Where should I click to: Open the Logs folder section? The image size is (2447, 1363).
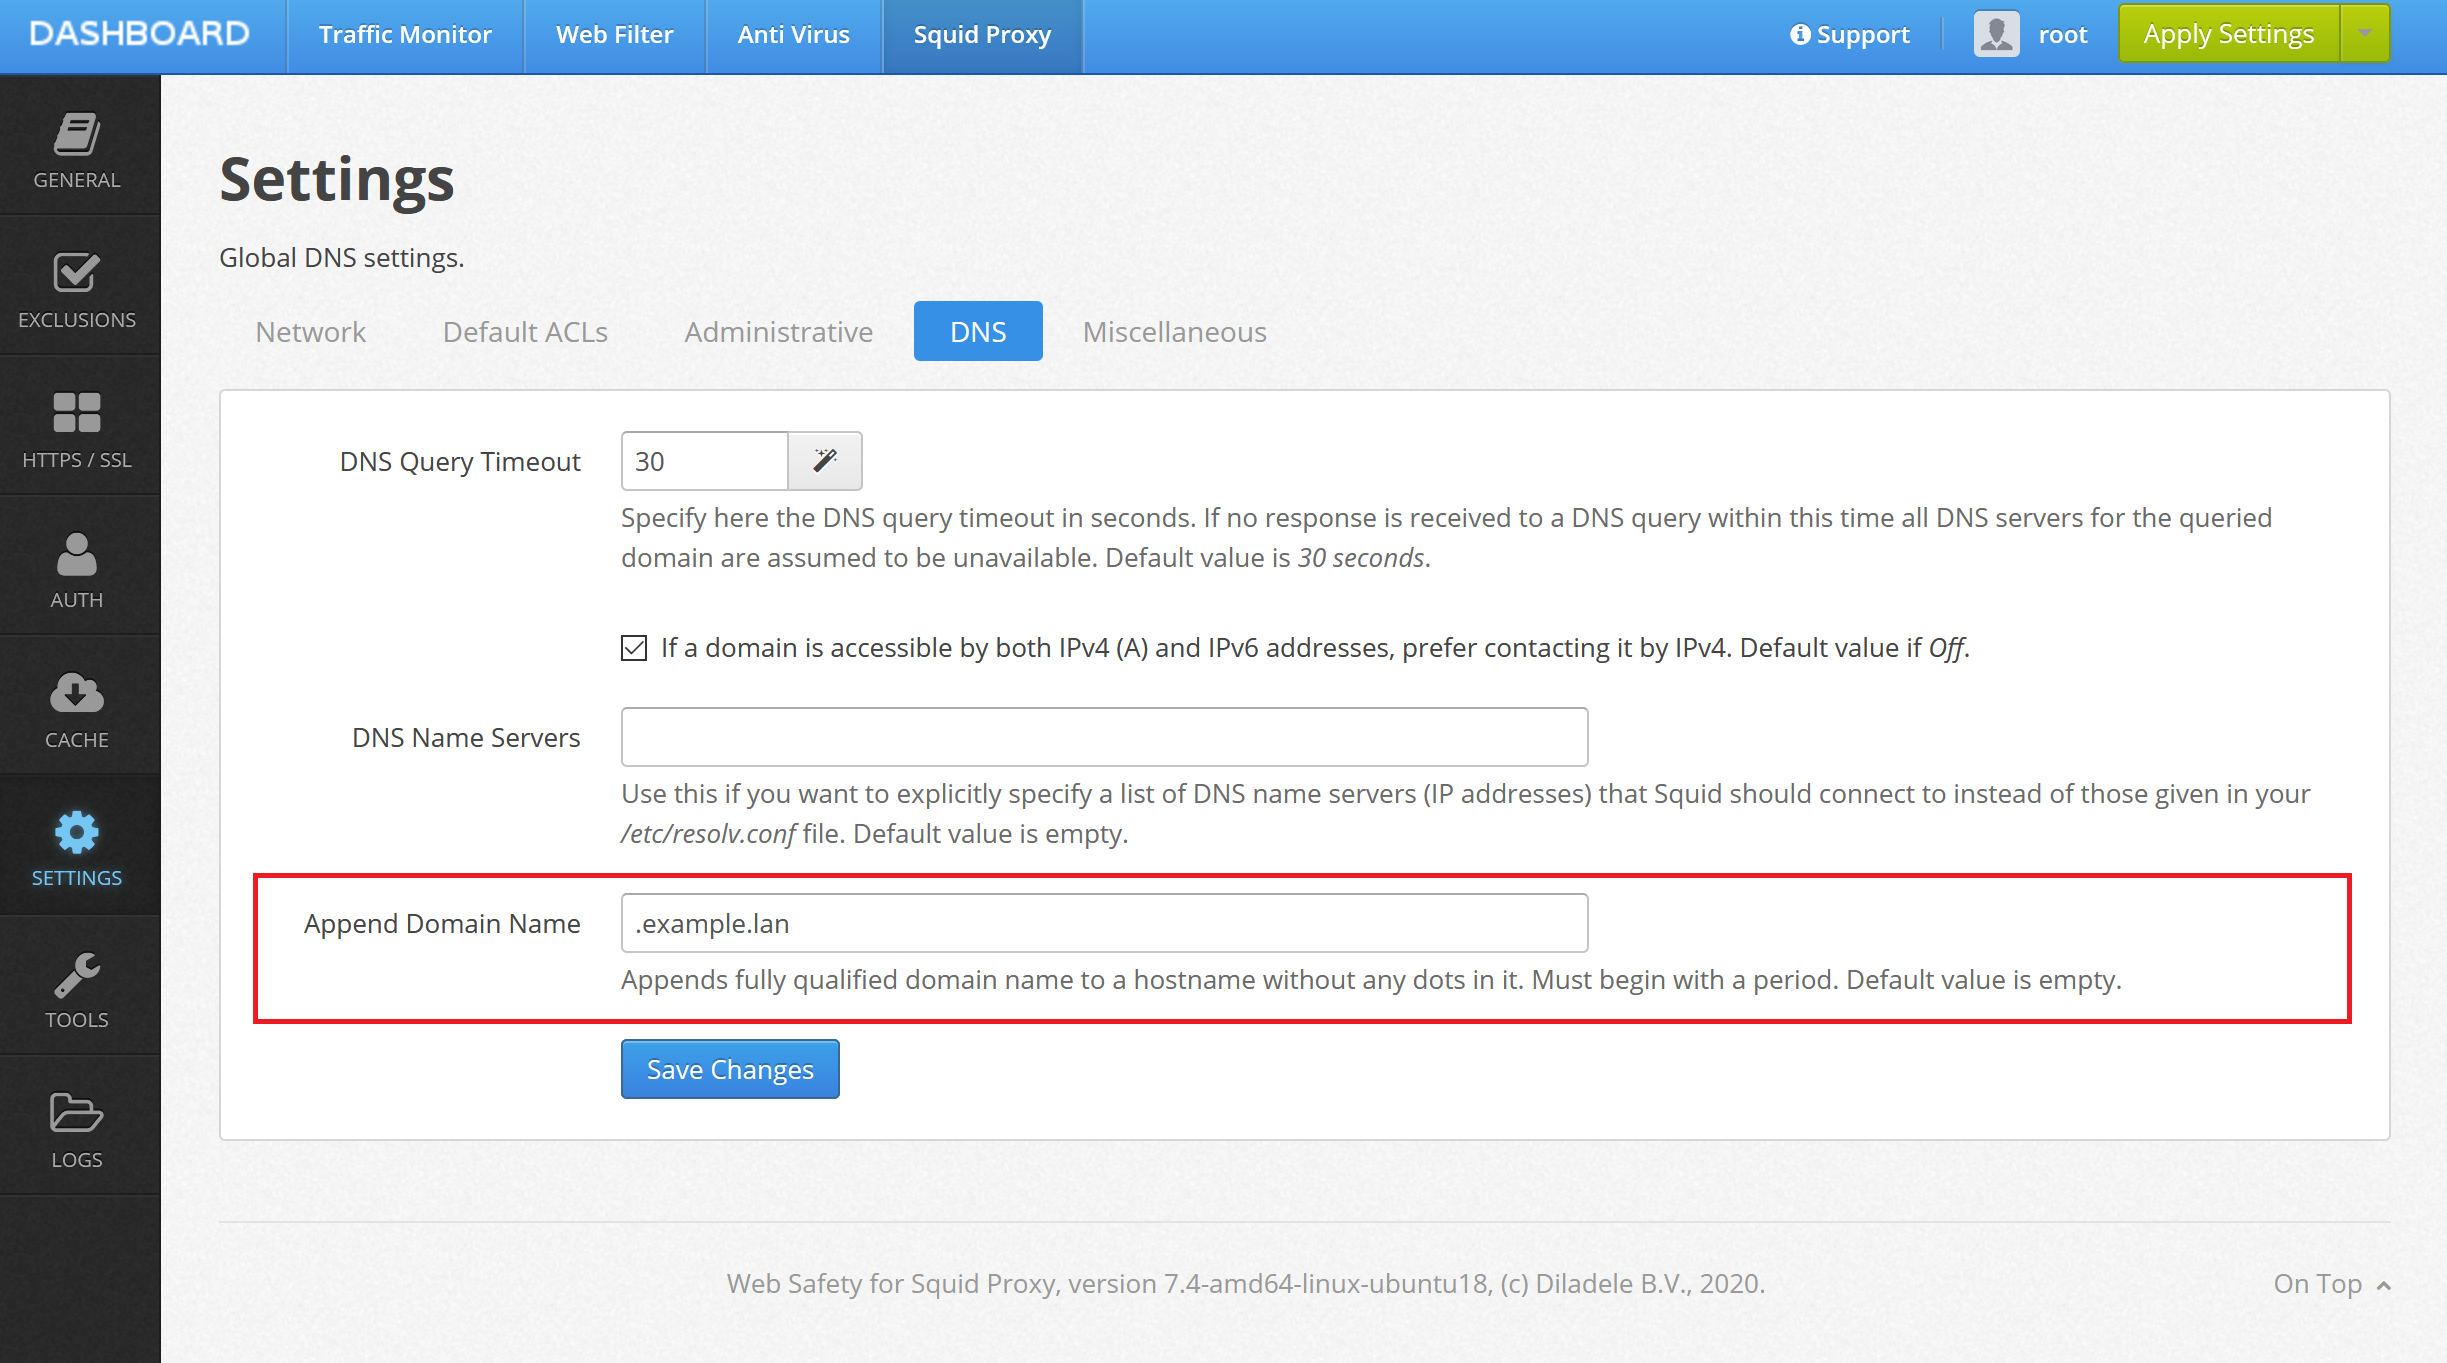[x=77, y=1130]
